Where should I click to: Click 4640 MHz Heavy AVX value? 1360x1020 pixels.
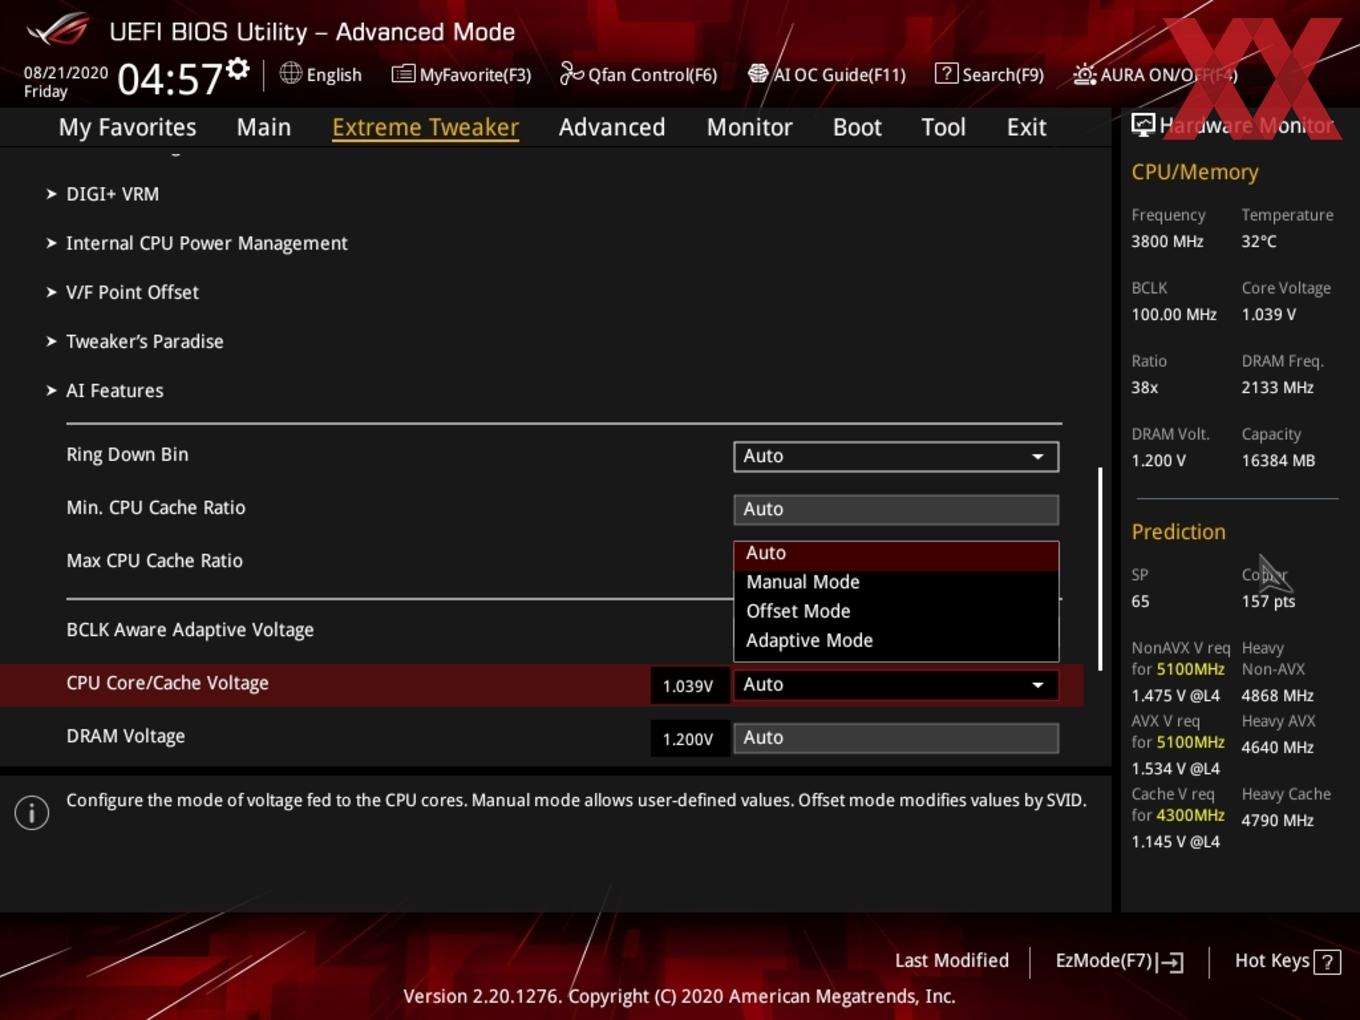1277,748
